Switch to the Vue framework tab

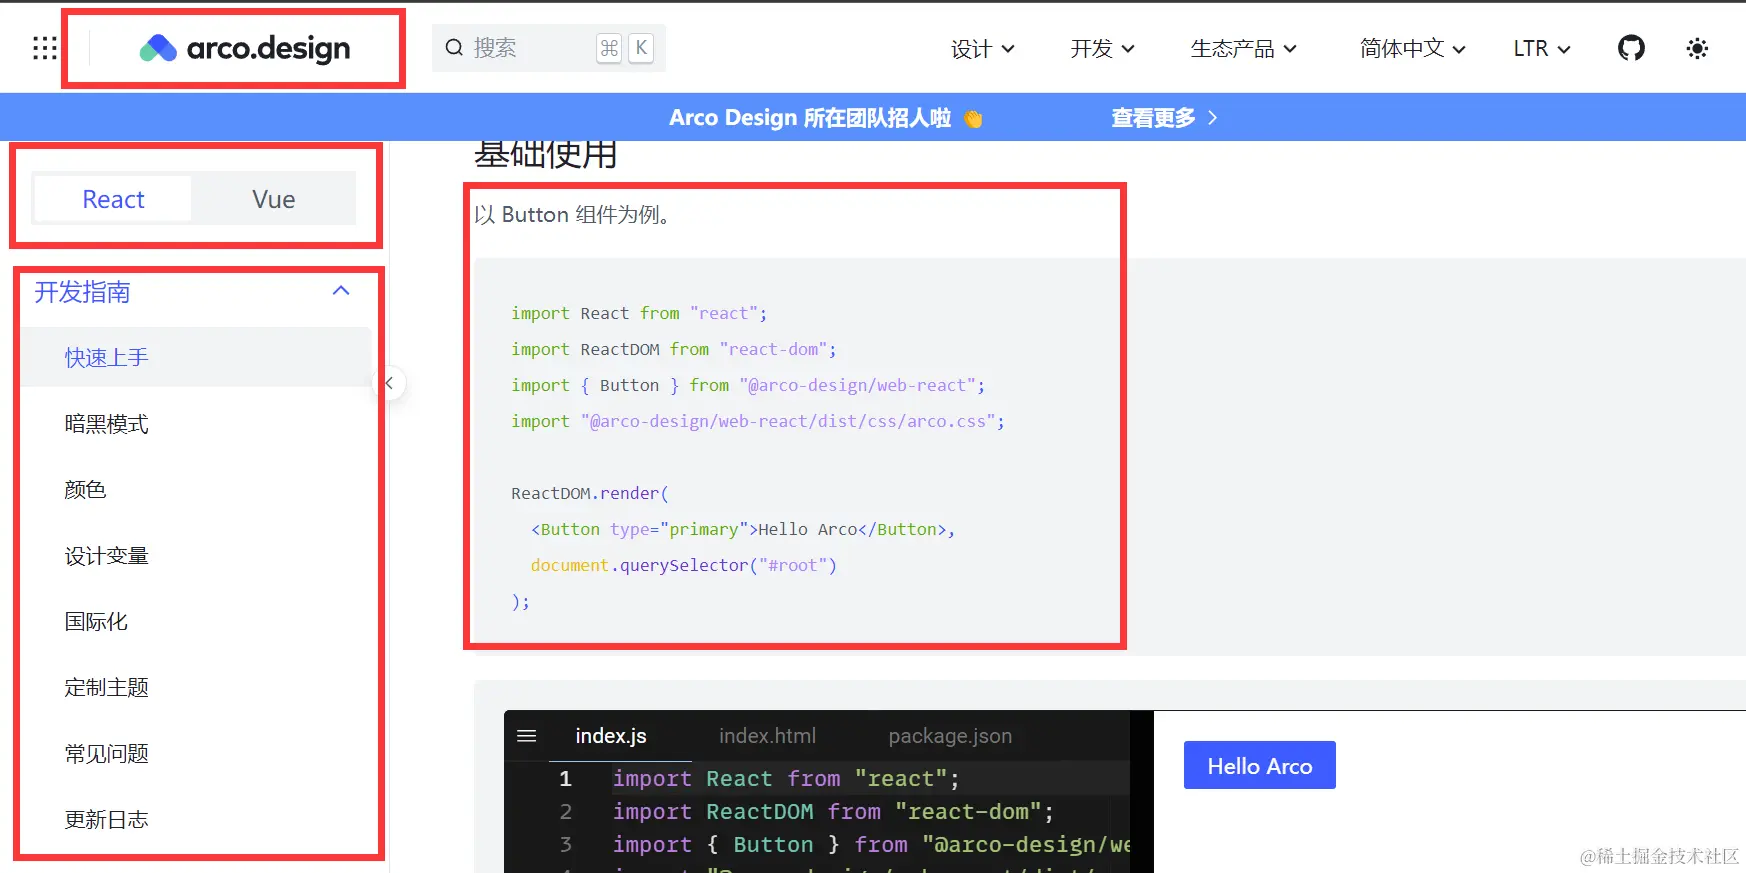(x=273, y=199)
